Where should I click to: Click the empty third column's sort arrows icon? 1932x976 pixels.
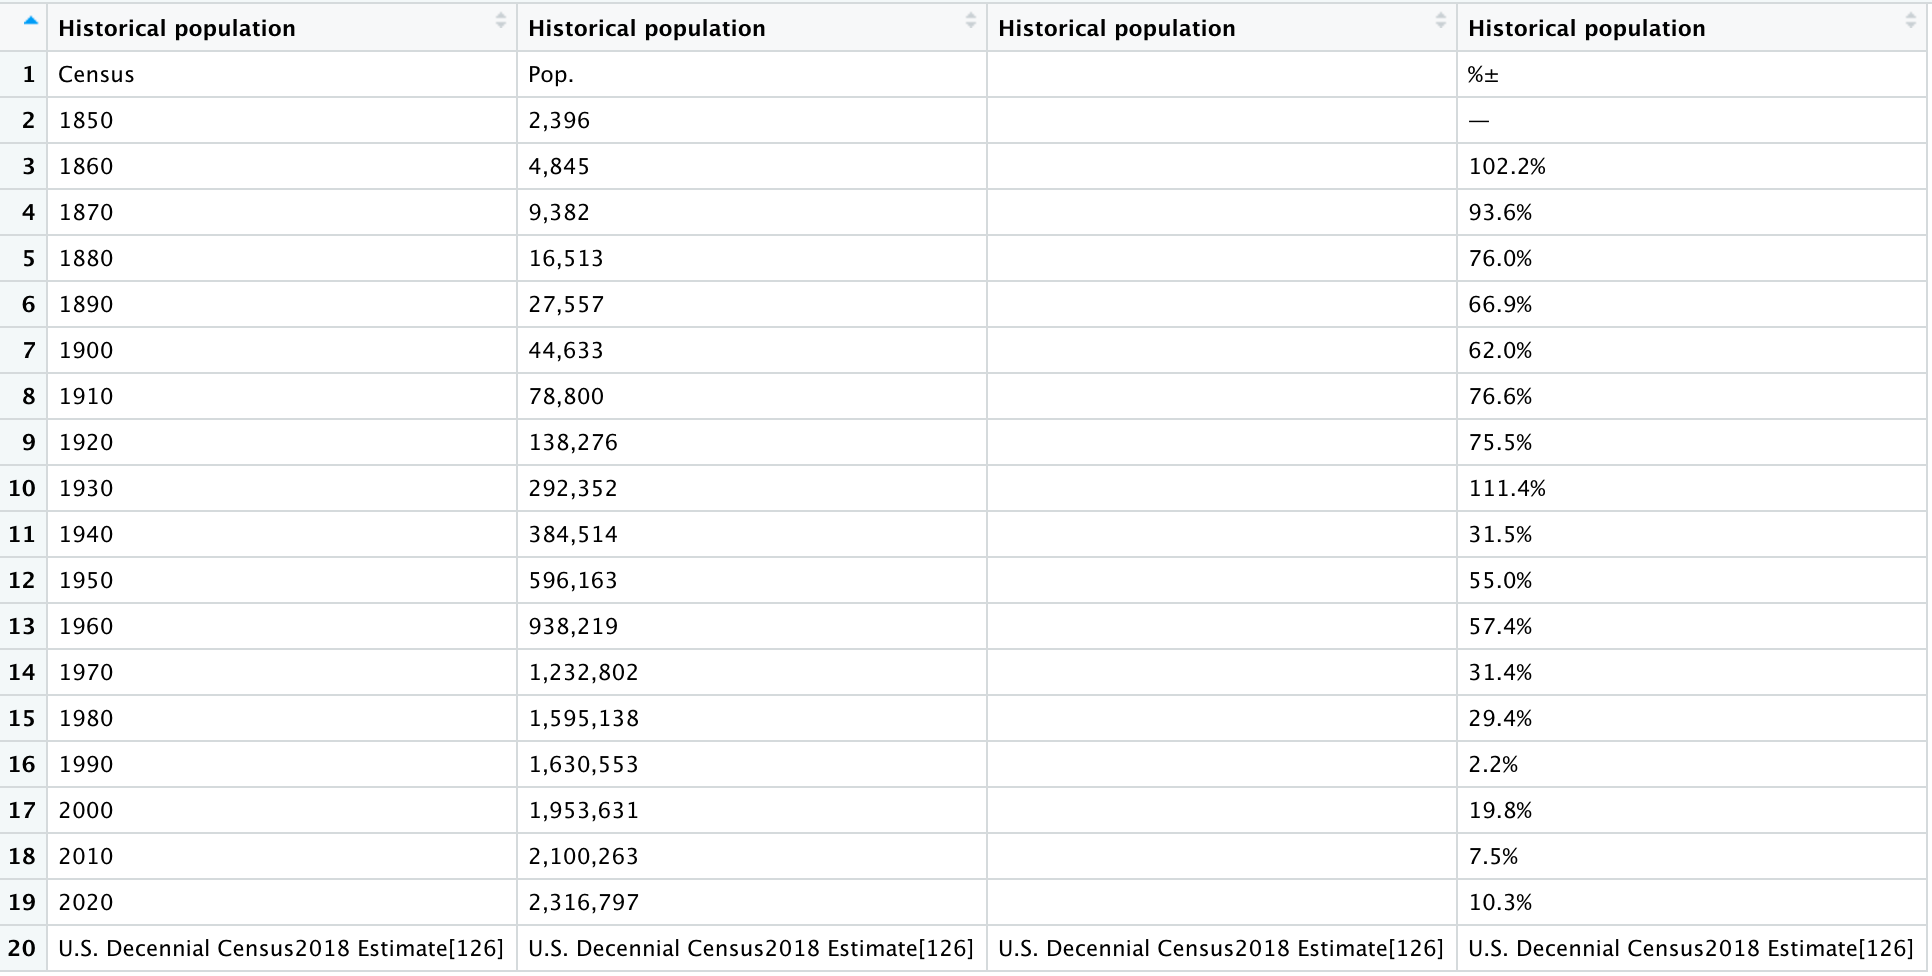[1440, 20]
